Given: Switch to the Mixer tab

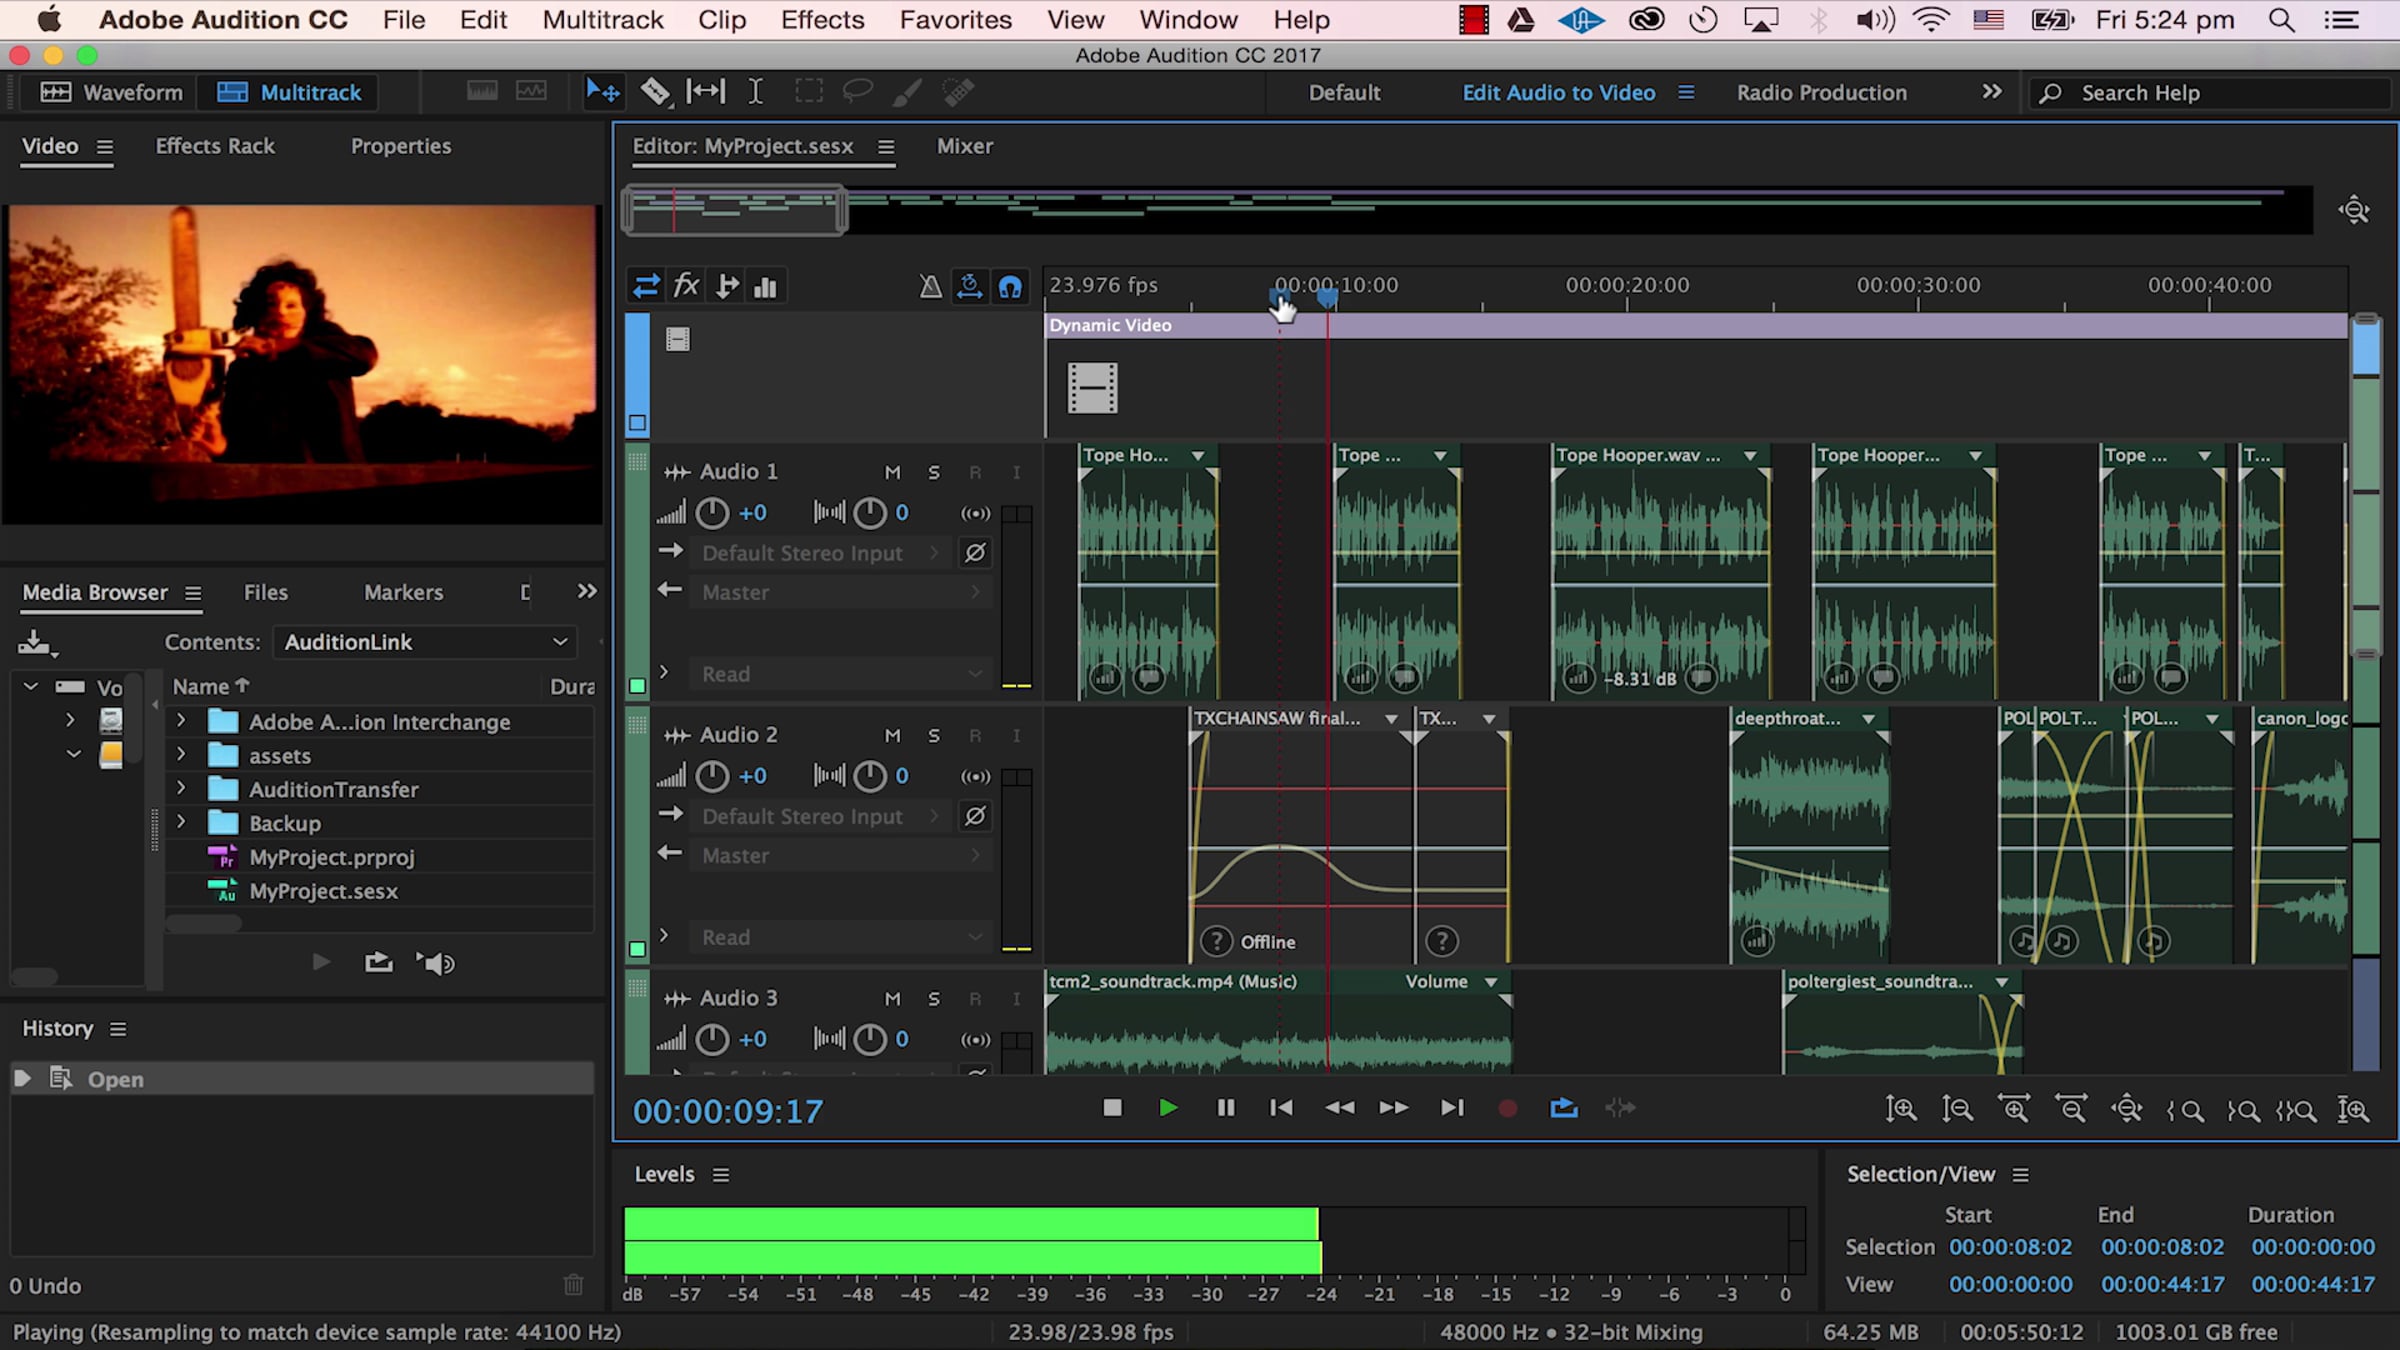Looking at the screenshot, I should [x=964, y=146].
